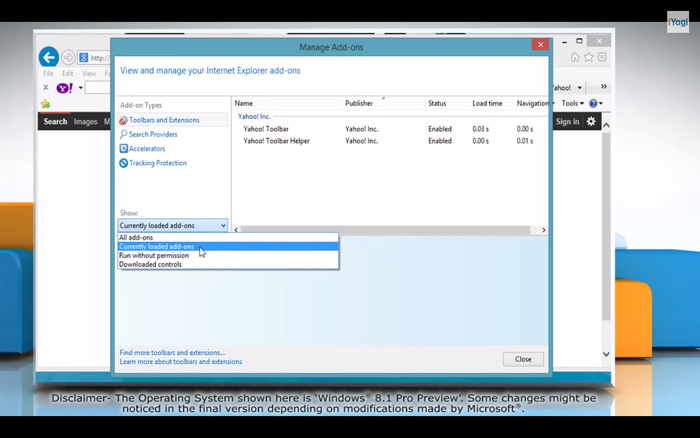
Task: Select Tracking Protection add-on type
Action: click(157, 163)
